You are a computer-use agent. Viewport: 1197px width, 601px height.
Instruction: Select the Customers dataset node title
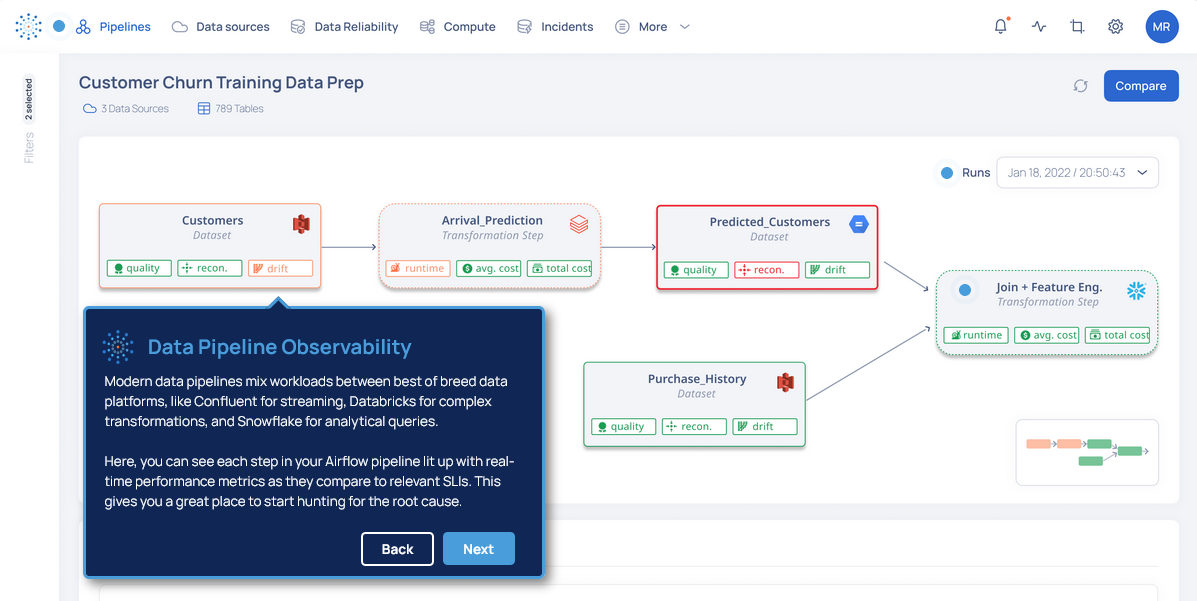(x=212, y=221)
